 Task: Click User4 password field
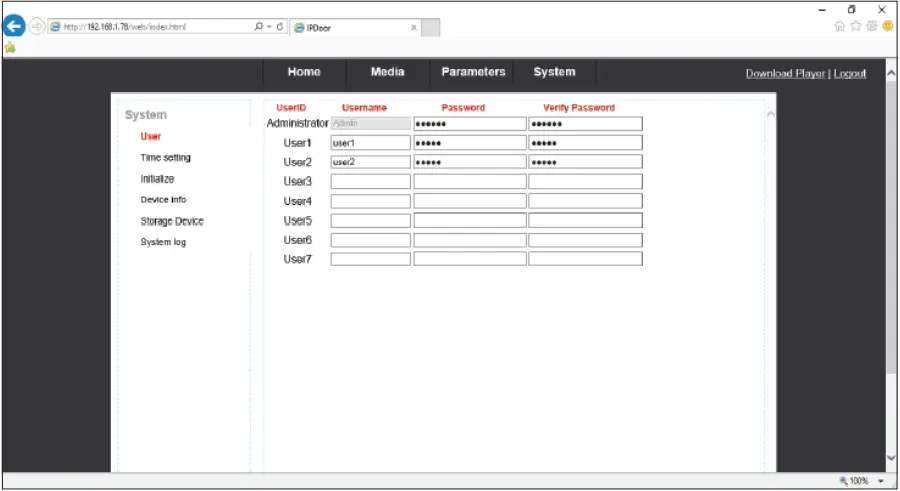(x=470, y=201)
